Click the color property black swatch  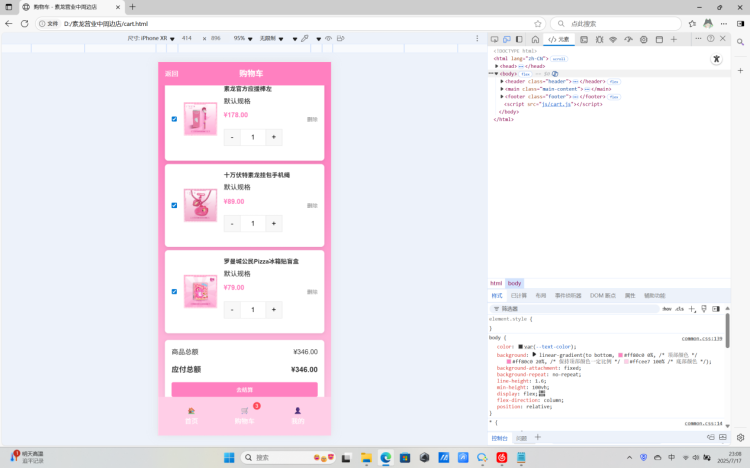(x=520, y=346)
